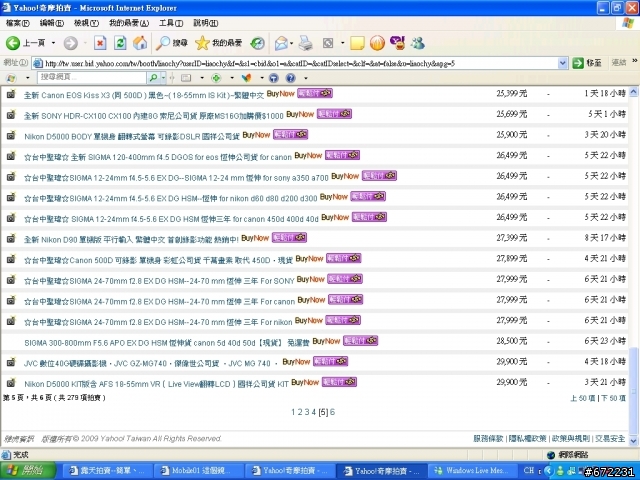Screen dimensions: 640x480
Task: Open the 編輯 menu
Action: pyautogui.click(x=51, y=23)
